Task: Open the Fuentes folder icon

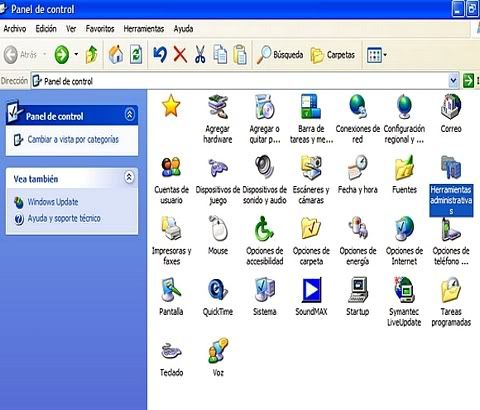Action: tap(404, 168)
